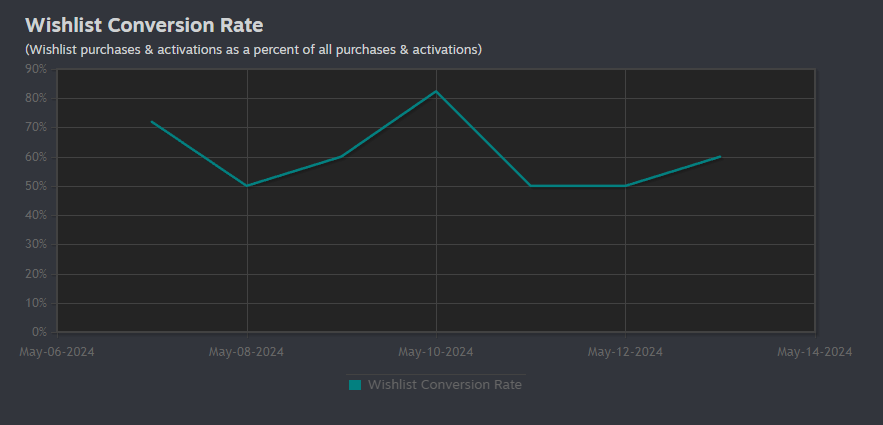Click the May-14-2024 x-axis label
The image size is (883, 425).
815,352
